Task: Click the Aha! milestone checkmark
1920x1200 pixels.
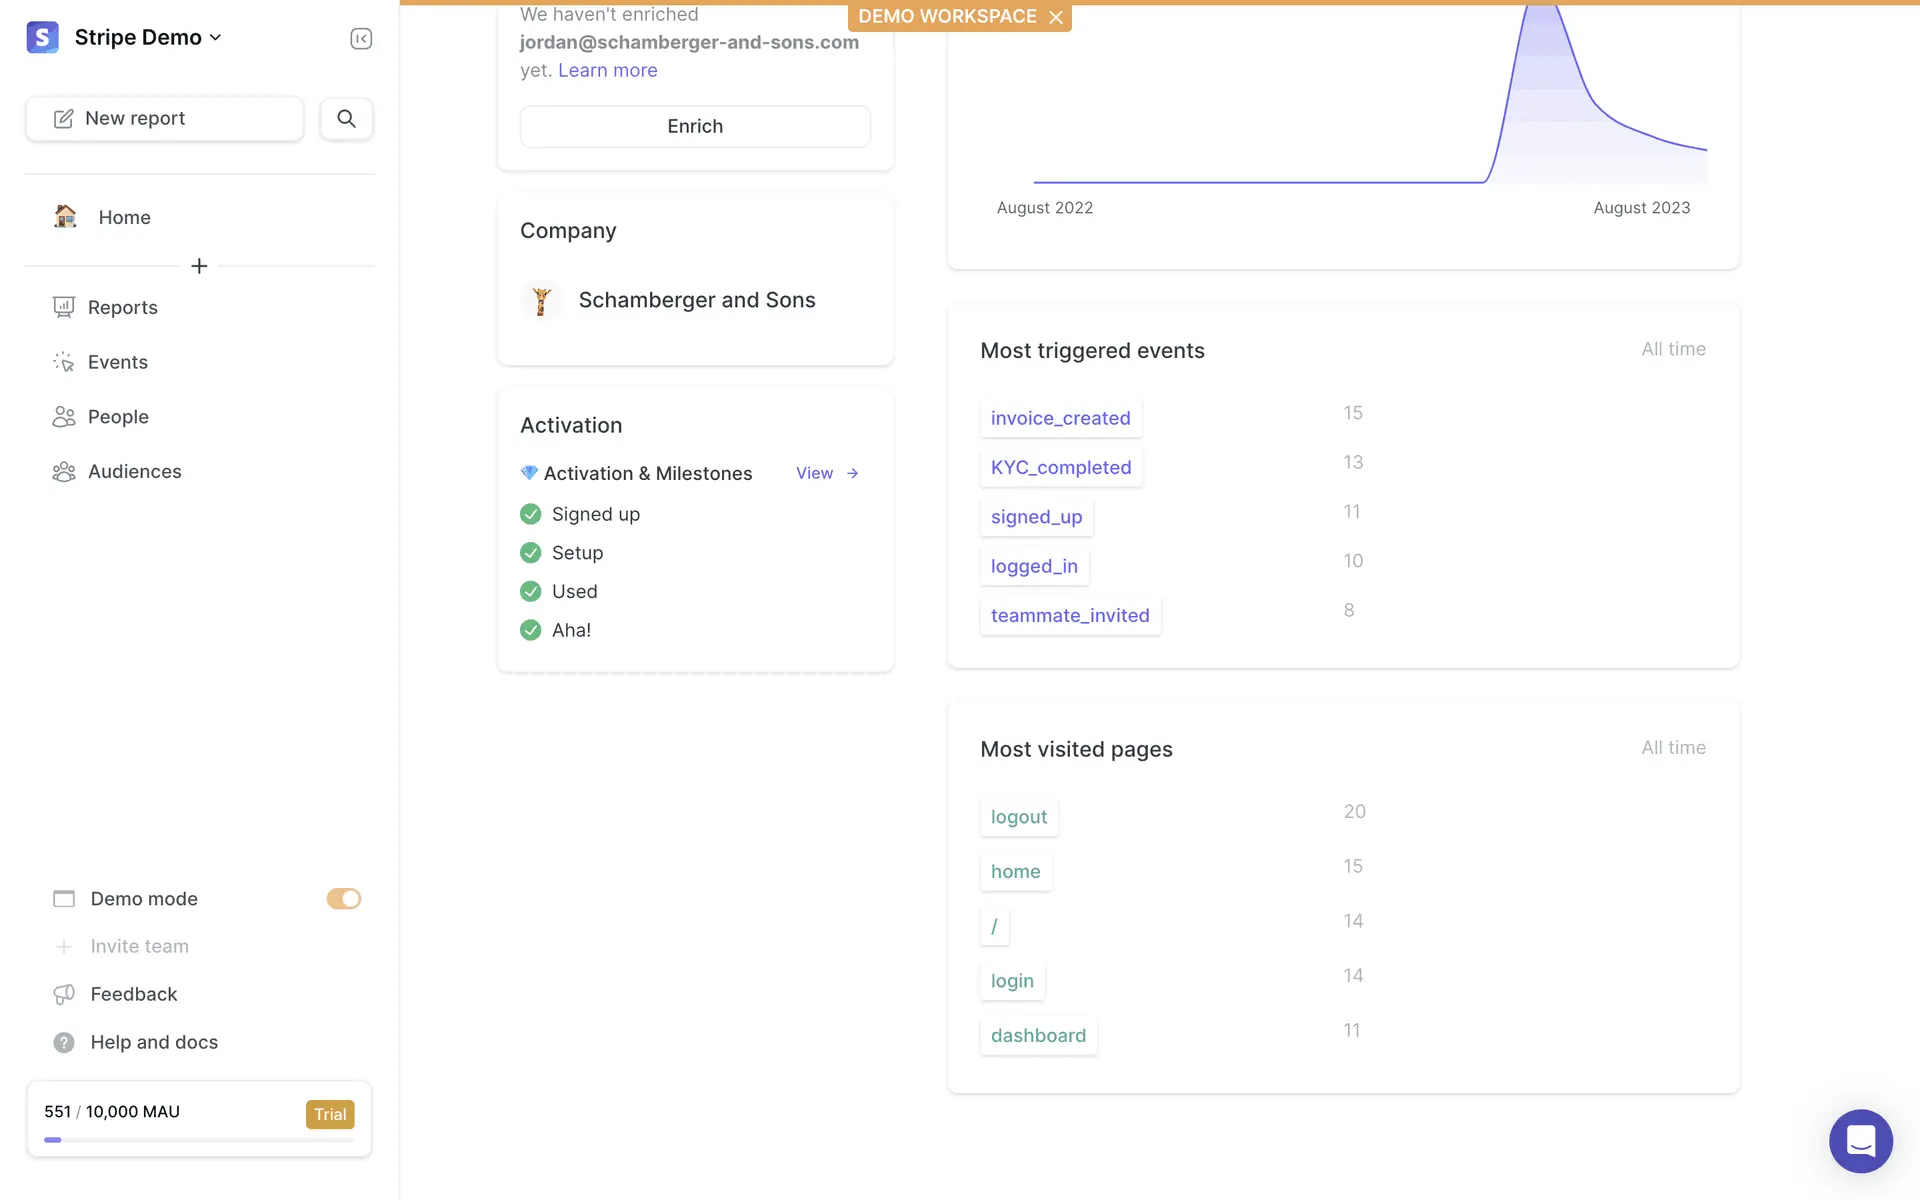Action: [x=531, y=630]
